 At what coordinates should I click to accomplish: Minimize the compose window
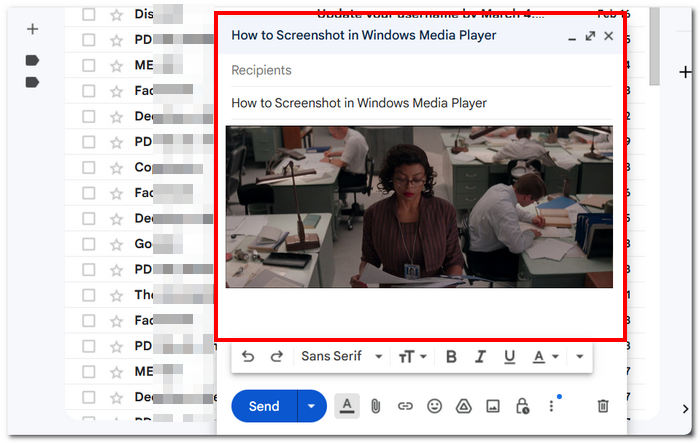[x=572, y=39]
